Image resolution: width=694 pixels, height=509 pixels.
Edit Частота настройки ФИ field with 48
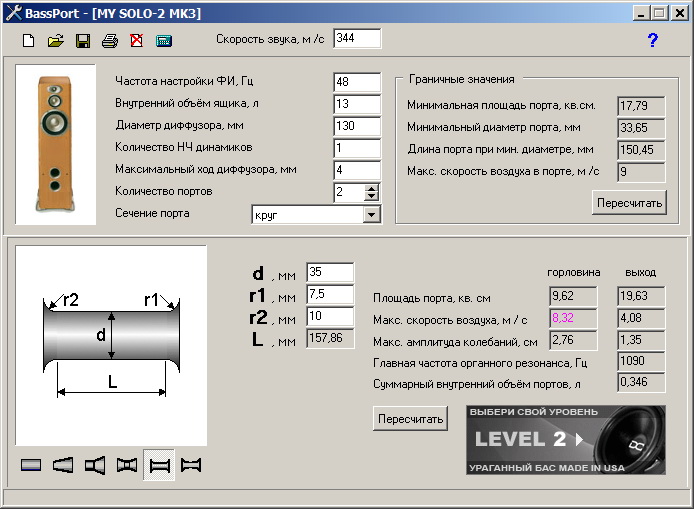(x=357, y=82)
